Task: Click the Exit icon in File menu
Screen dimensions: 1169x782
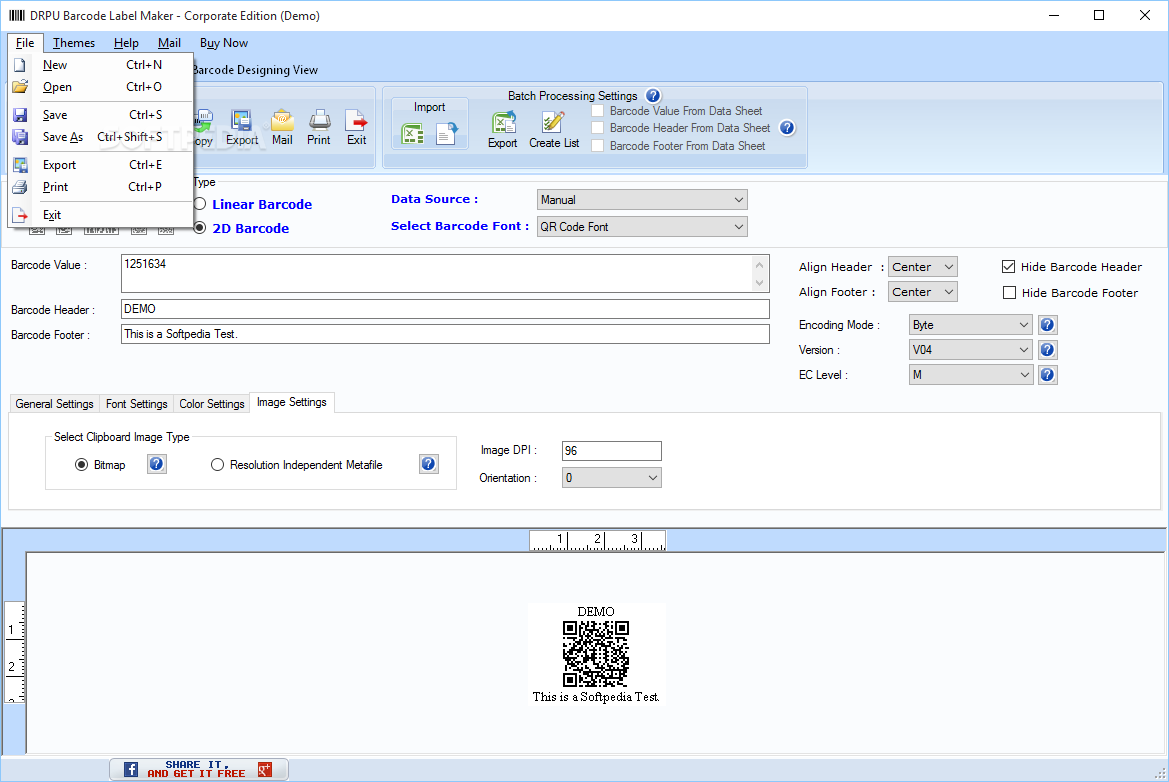Action: pyautogui.click(x=20, y=215)
